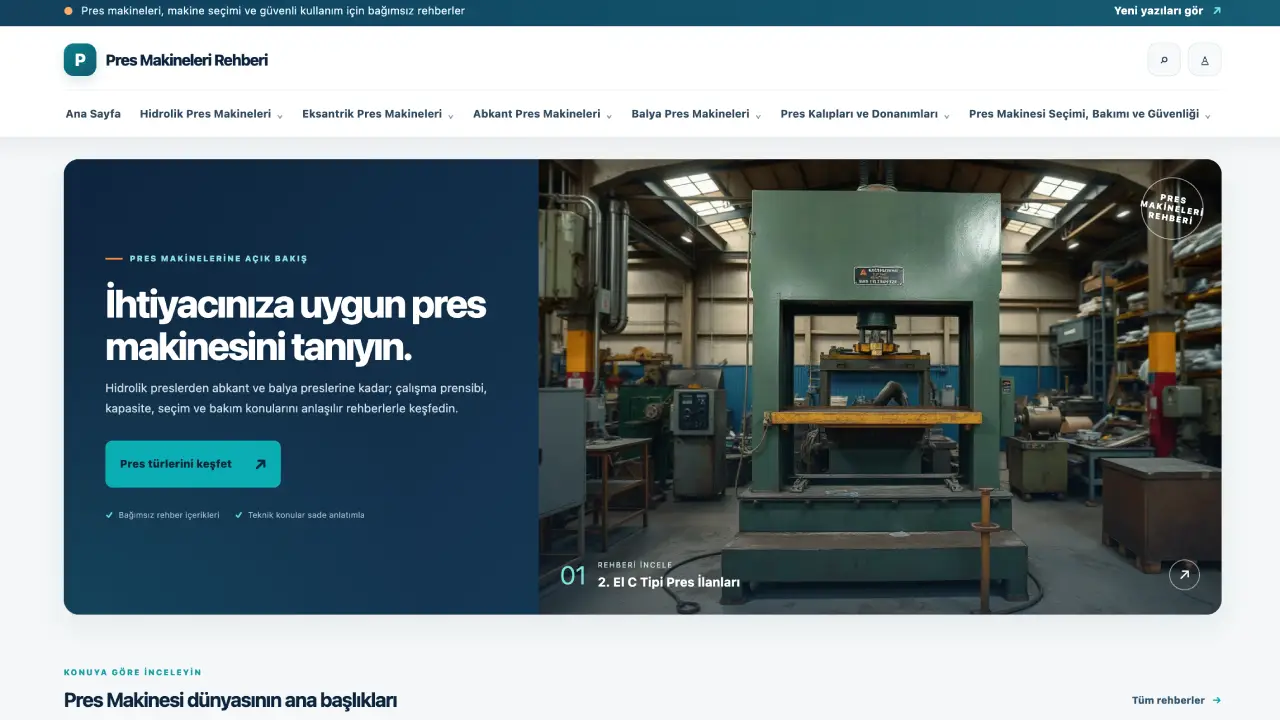Click the round arrow button on hero image
Screen dimensions: 1280x720
click(1184, 575)
